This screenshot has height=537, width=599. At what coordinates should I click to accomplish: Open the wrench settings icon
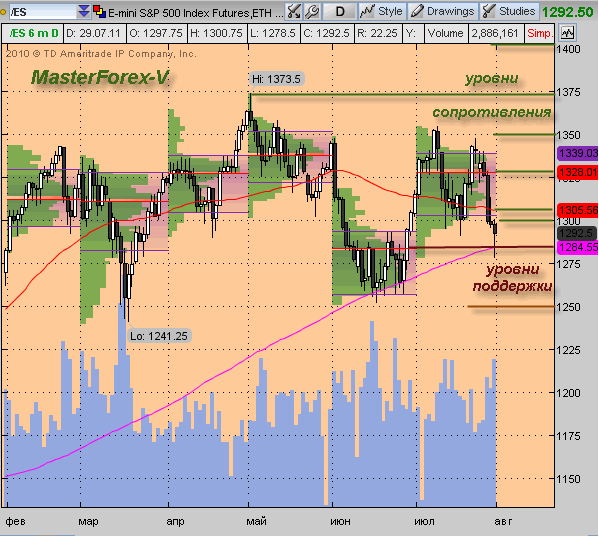tap(312, 12)
